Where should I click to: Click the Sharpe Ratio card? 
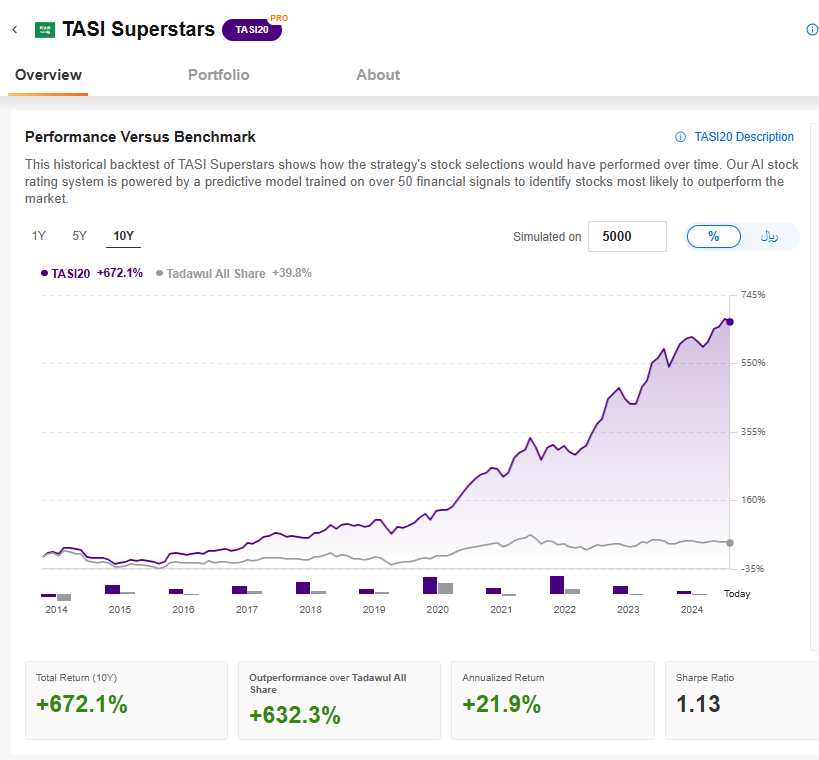(742, 700)
